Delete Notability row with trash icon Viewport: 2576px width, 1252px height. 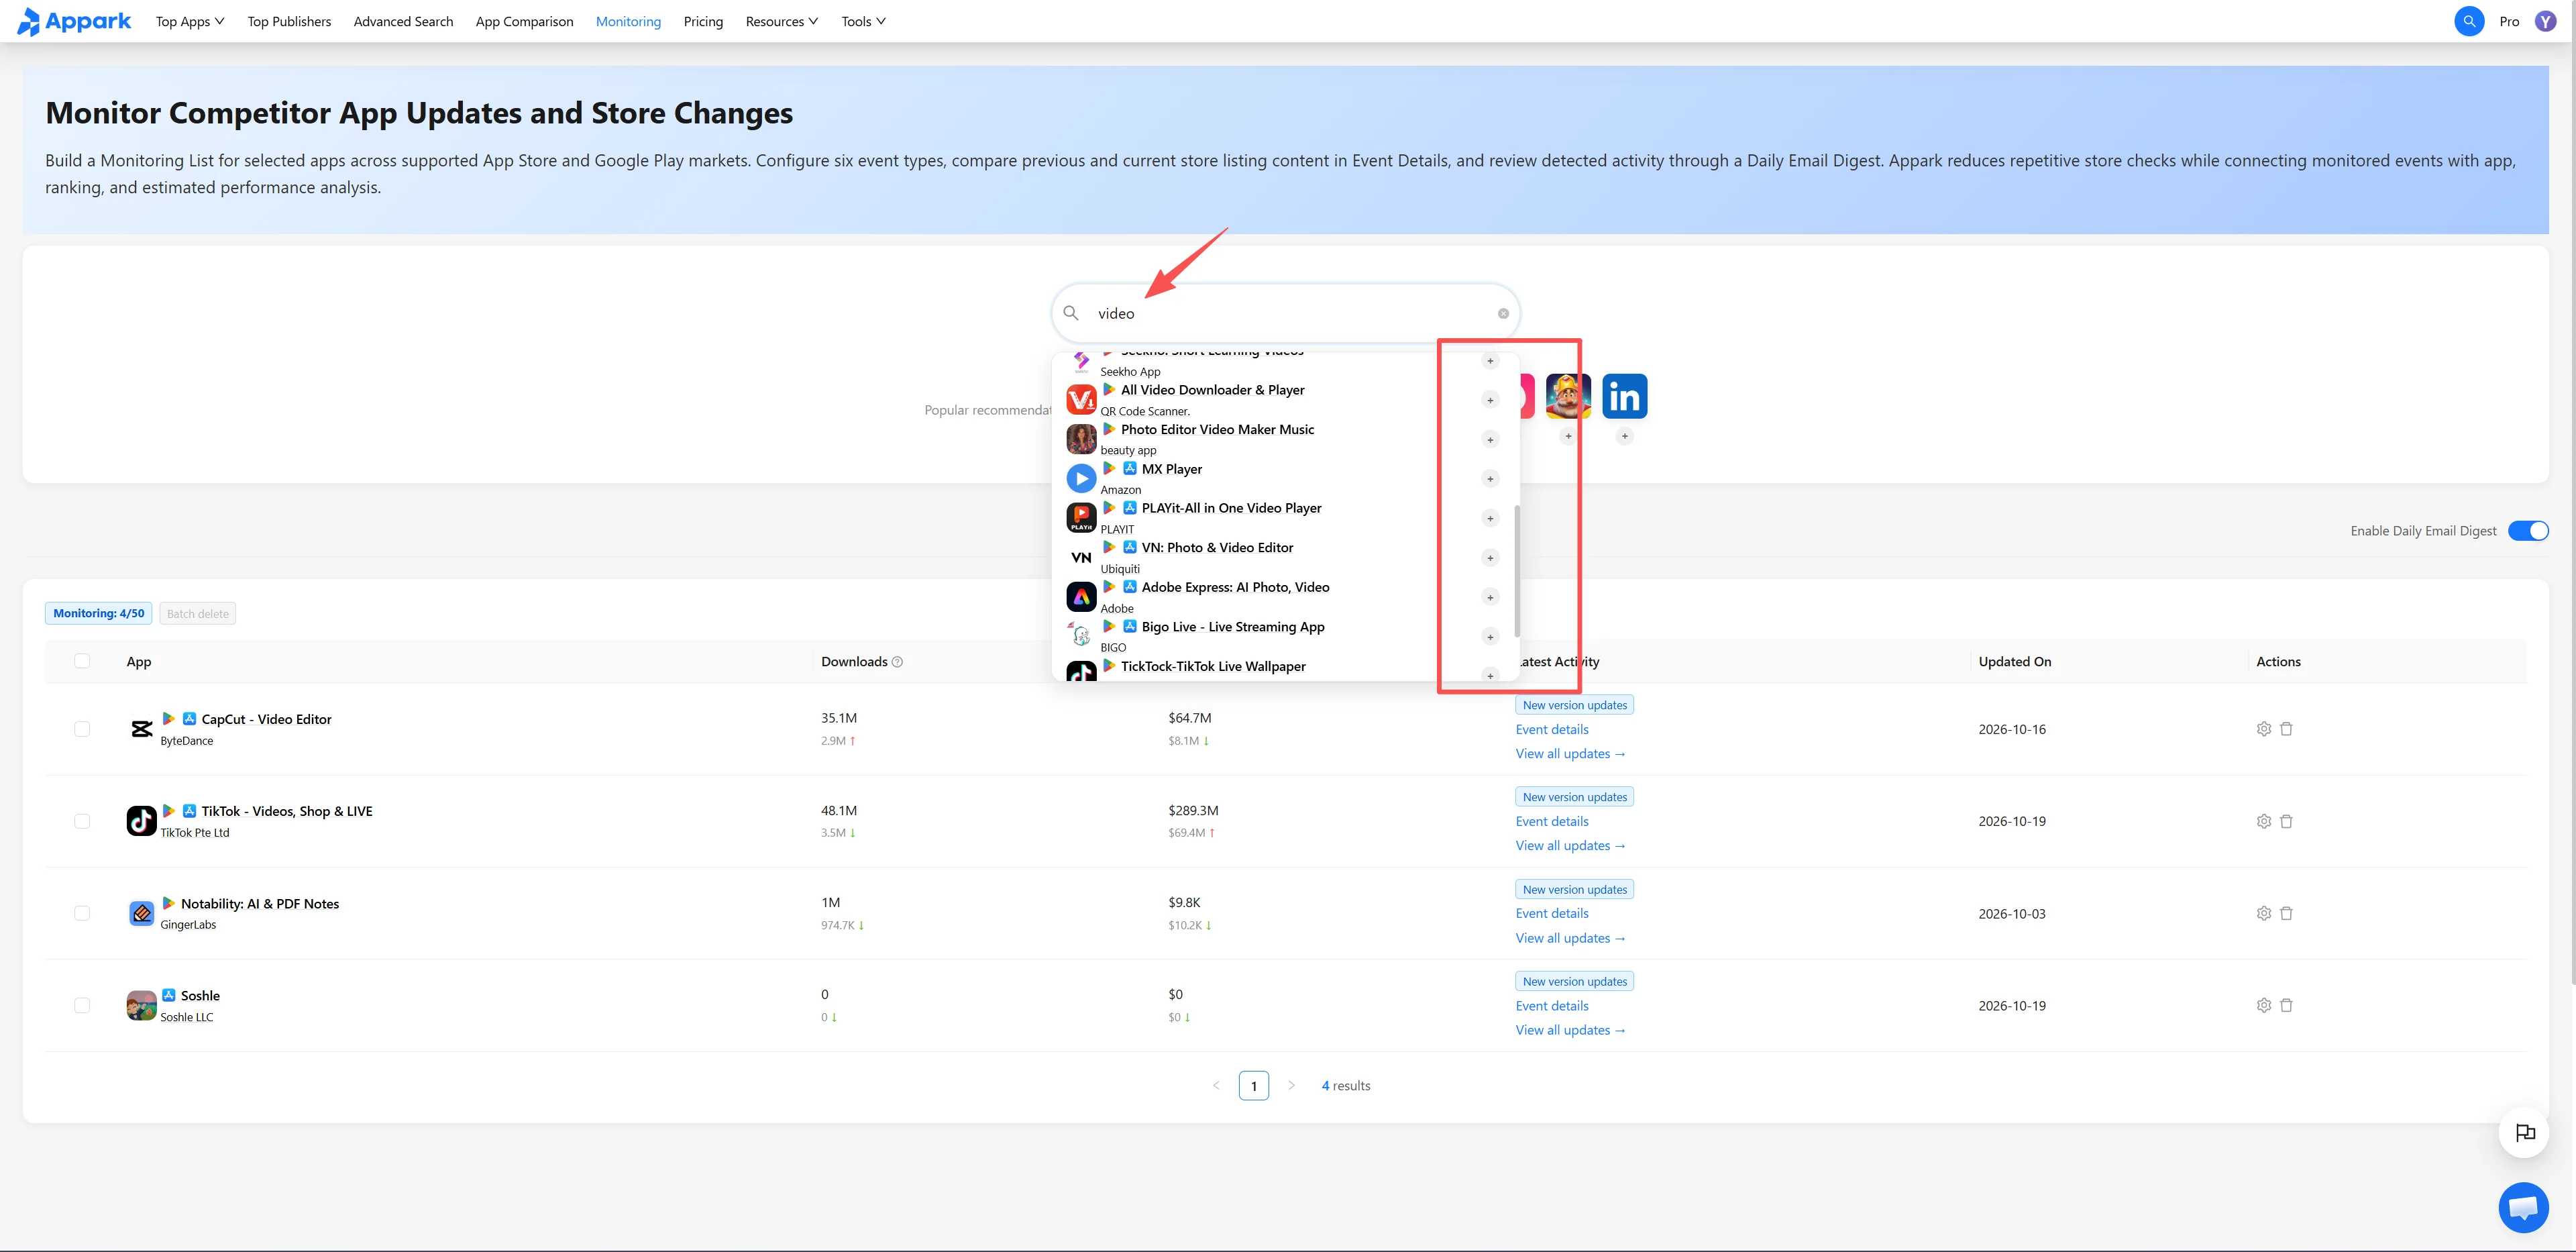pyautogui.click(x=2286, y=913)
